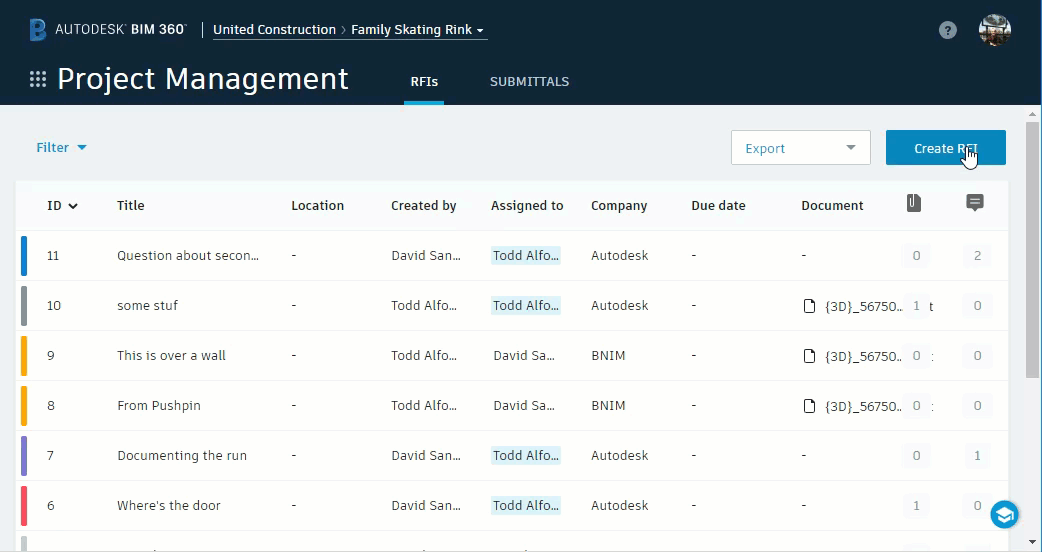Click the orange status bar of RFI 9
Screen dimensions: 1042x552
(x=24, y=356)
